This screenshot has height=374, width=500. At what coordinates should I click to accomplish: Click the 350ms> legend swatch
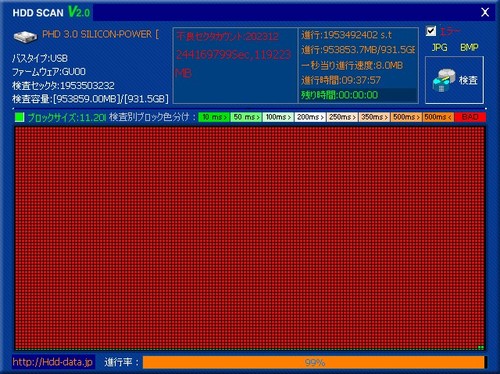click(x=374, y=117)
